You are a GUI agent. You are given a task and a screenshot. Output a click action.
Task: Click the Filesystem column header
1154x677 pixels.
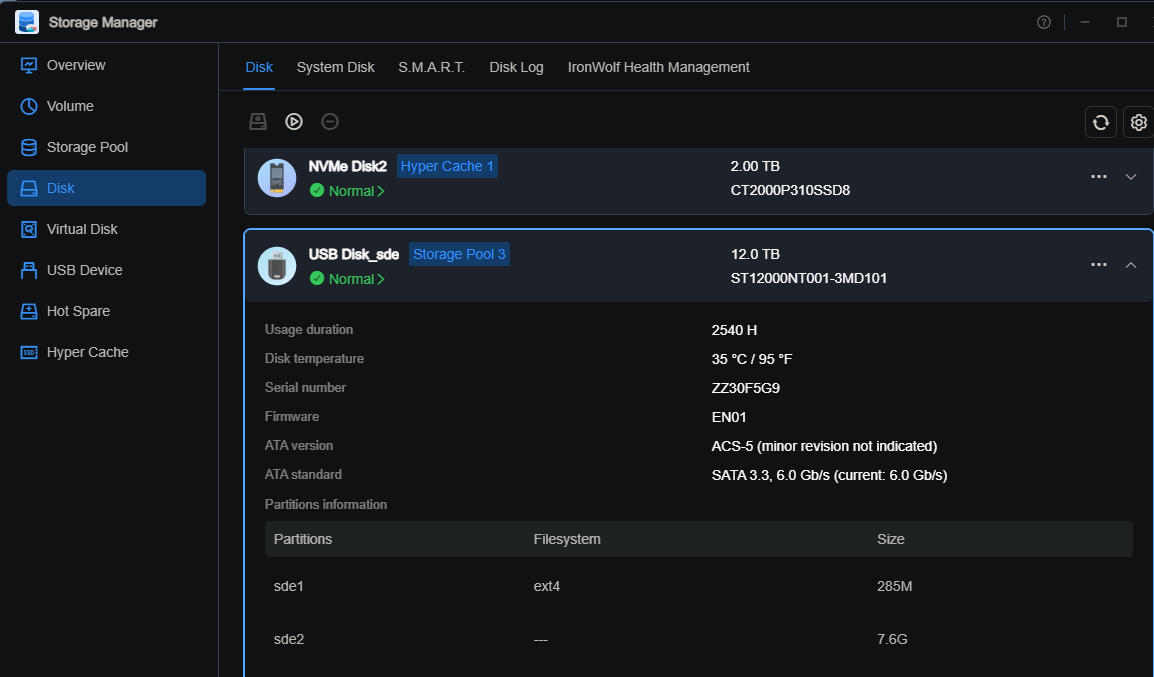click(567, 539)
